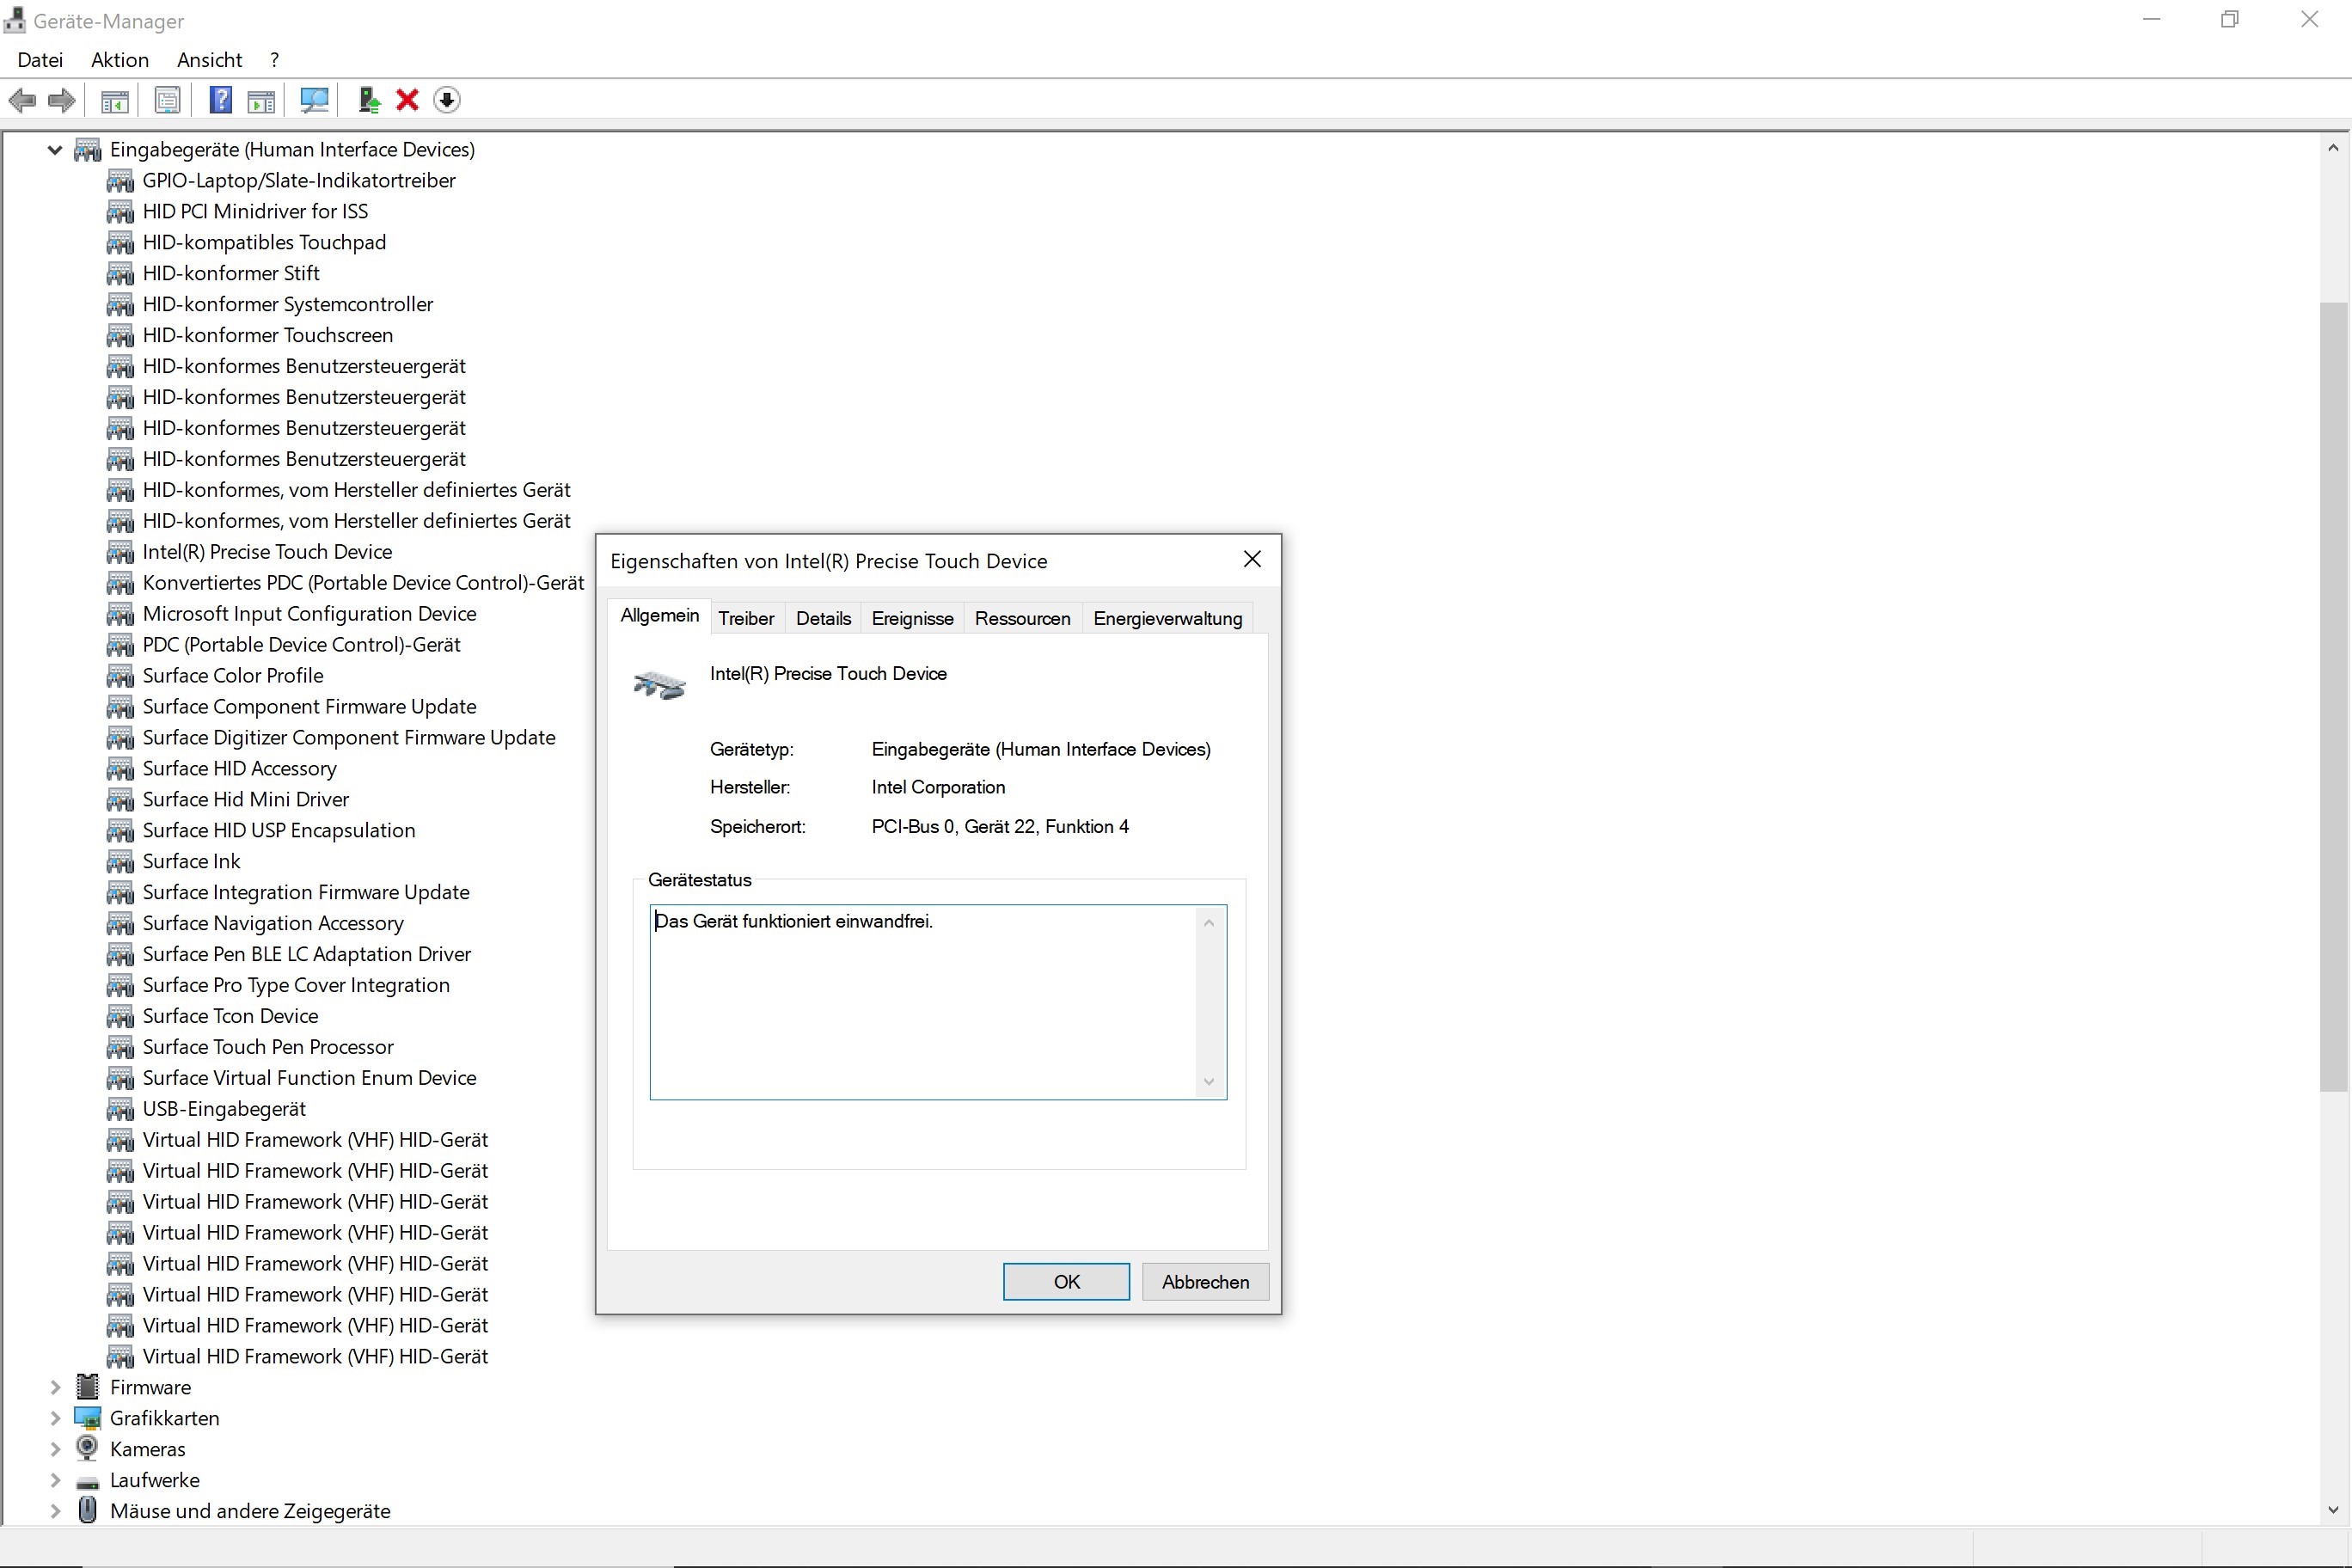The height and width of the screenshot is (1568, 2352).
Task: Update the device driver via the green arrow icon
Action: click(369, 100)
